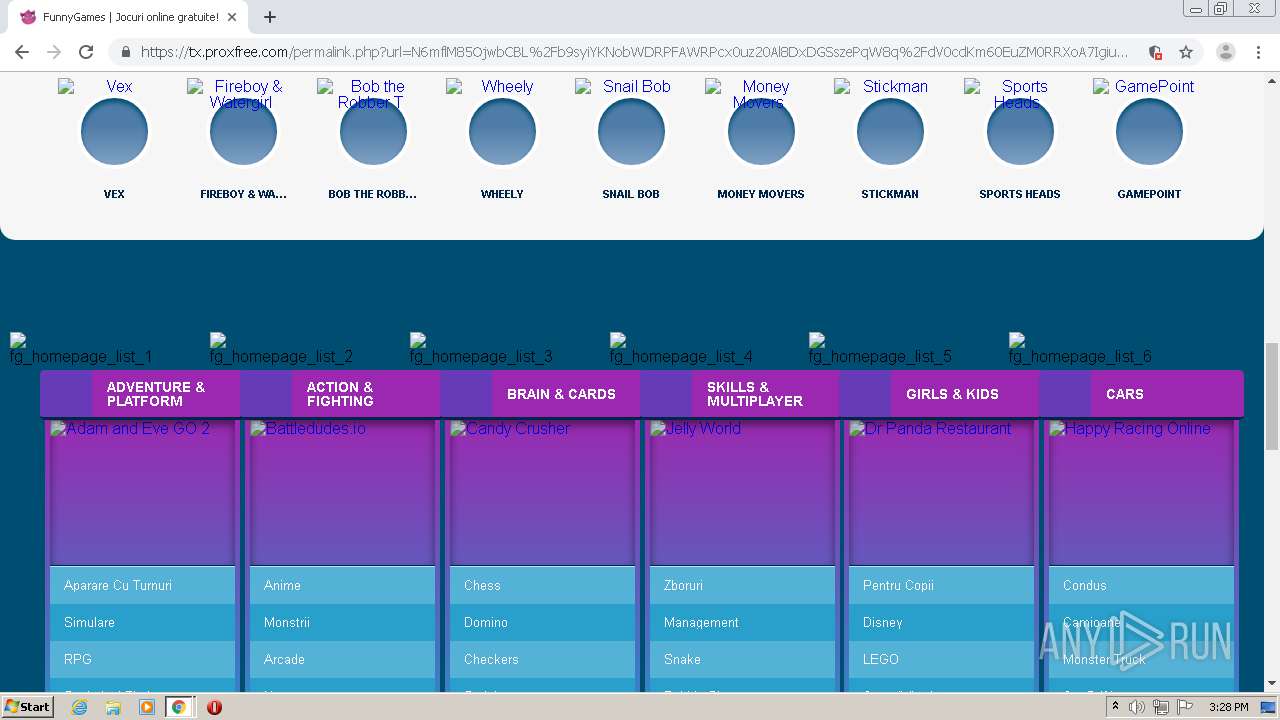1280x720 pixels.
Task: Open the Dr Panda Restaurant thumbnail
Action: (x=941, y=493)
